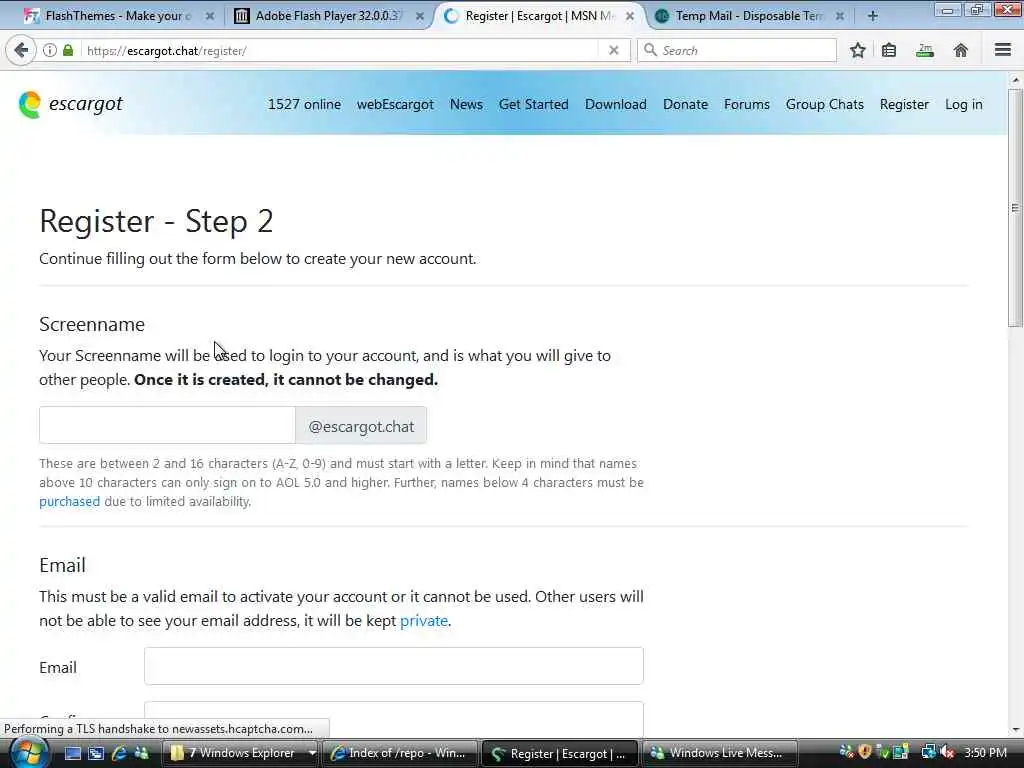Follow the private link

coord(424,620)
